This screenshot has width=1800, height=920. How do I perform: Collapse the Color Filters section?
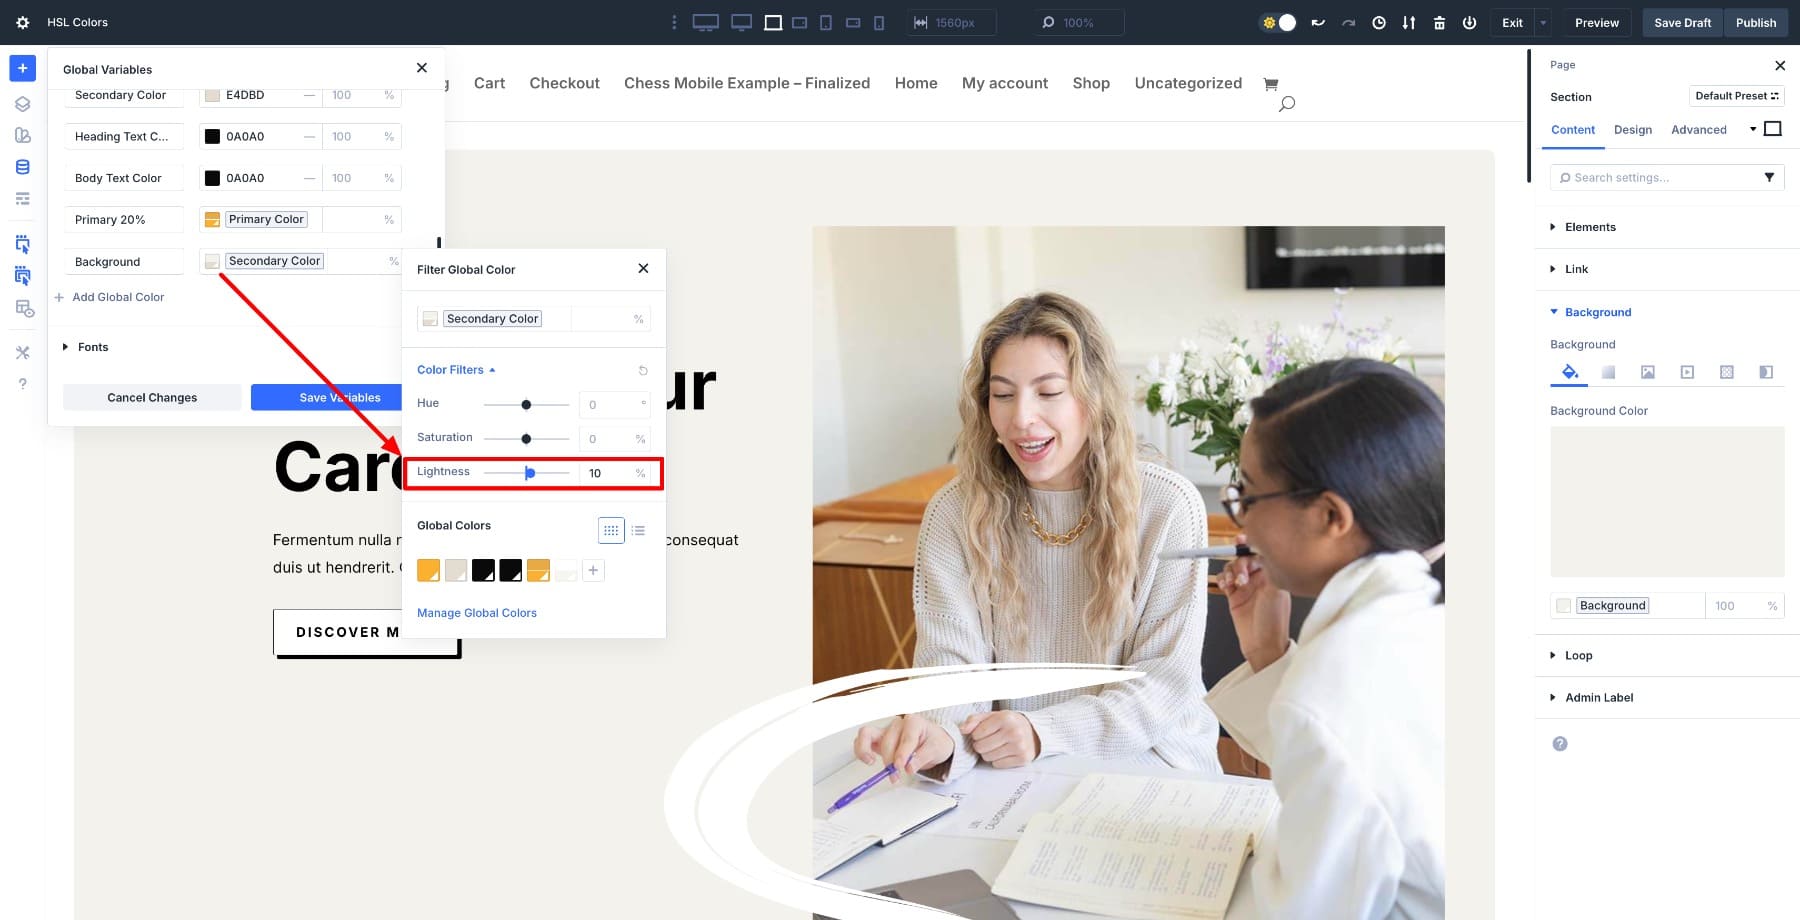[x=456, y=370]
